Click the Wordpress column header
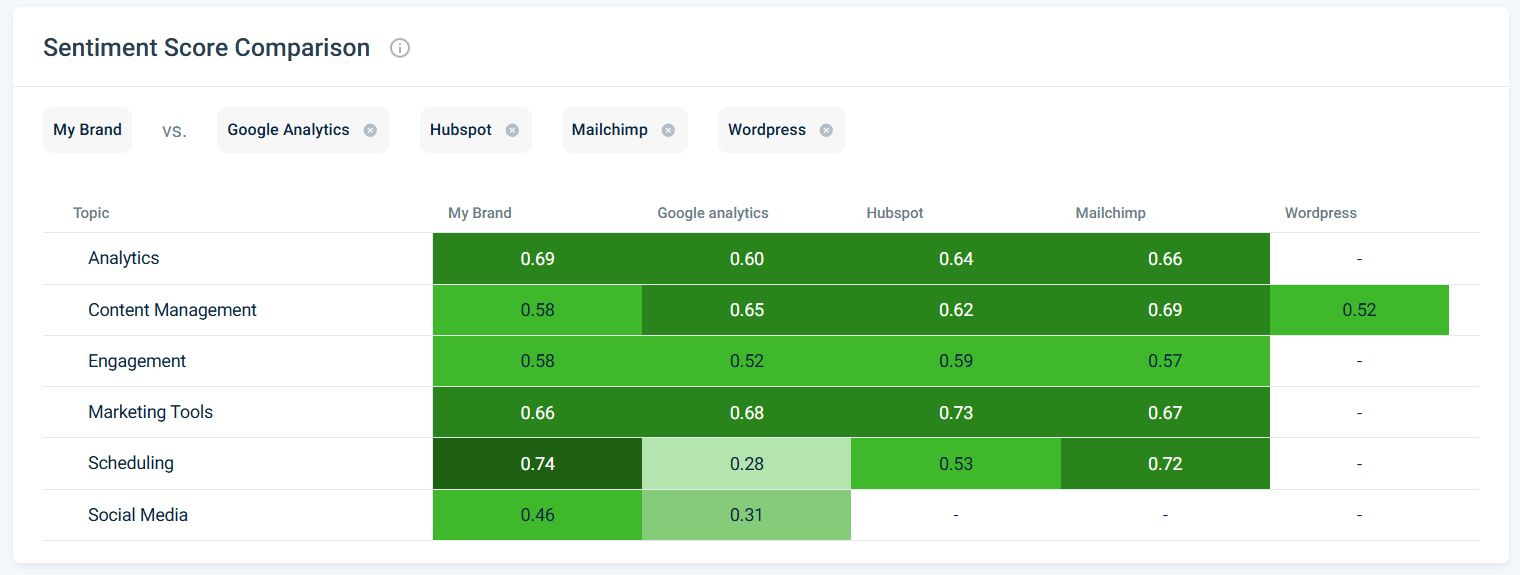Screen dimensions: 1520x575 tap(1321, 213)
